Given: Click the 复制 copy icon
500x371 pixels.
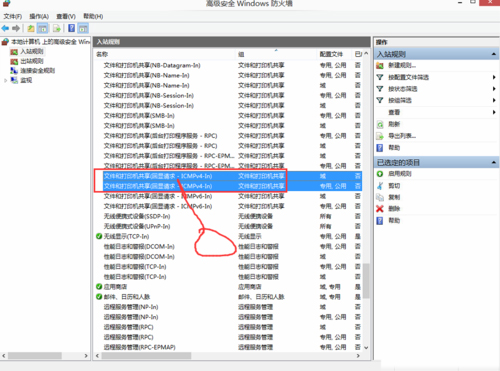Looking at the screenshot, I should click(x=380, y=197).
